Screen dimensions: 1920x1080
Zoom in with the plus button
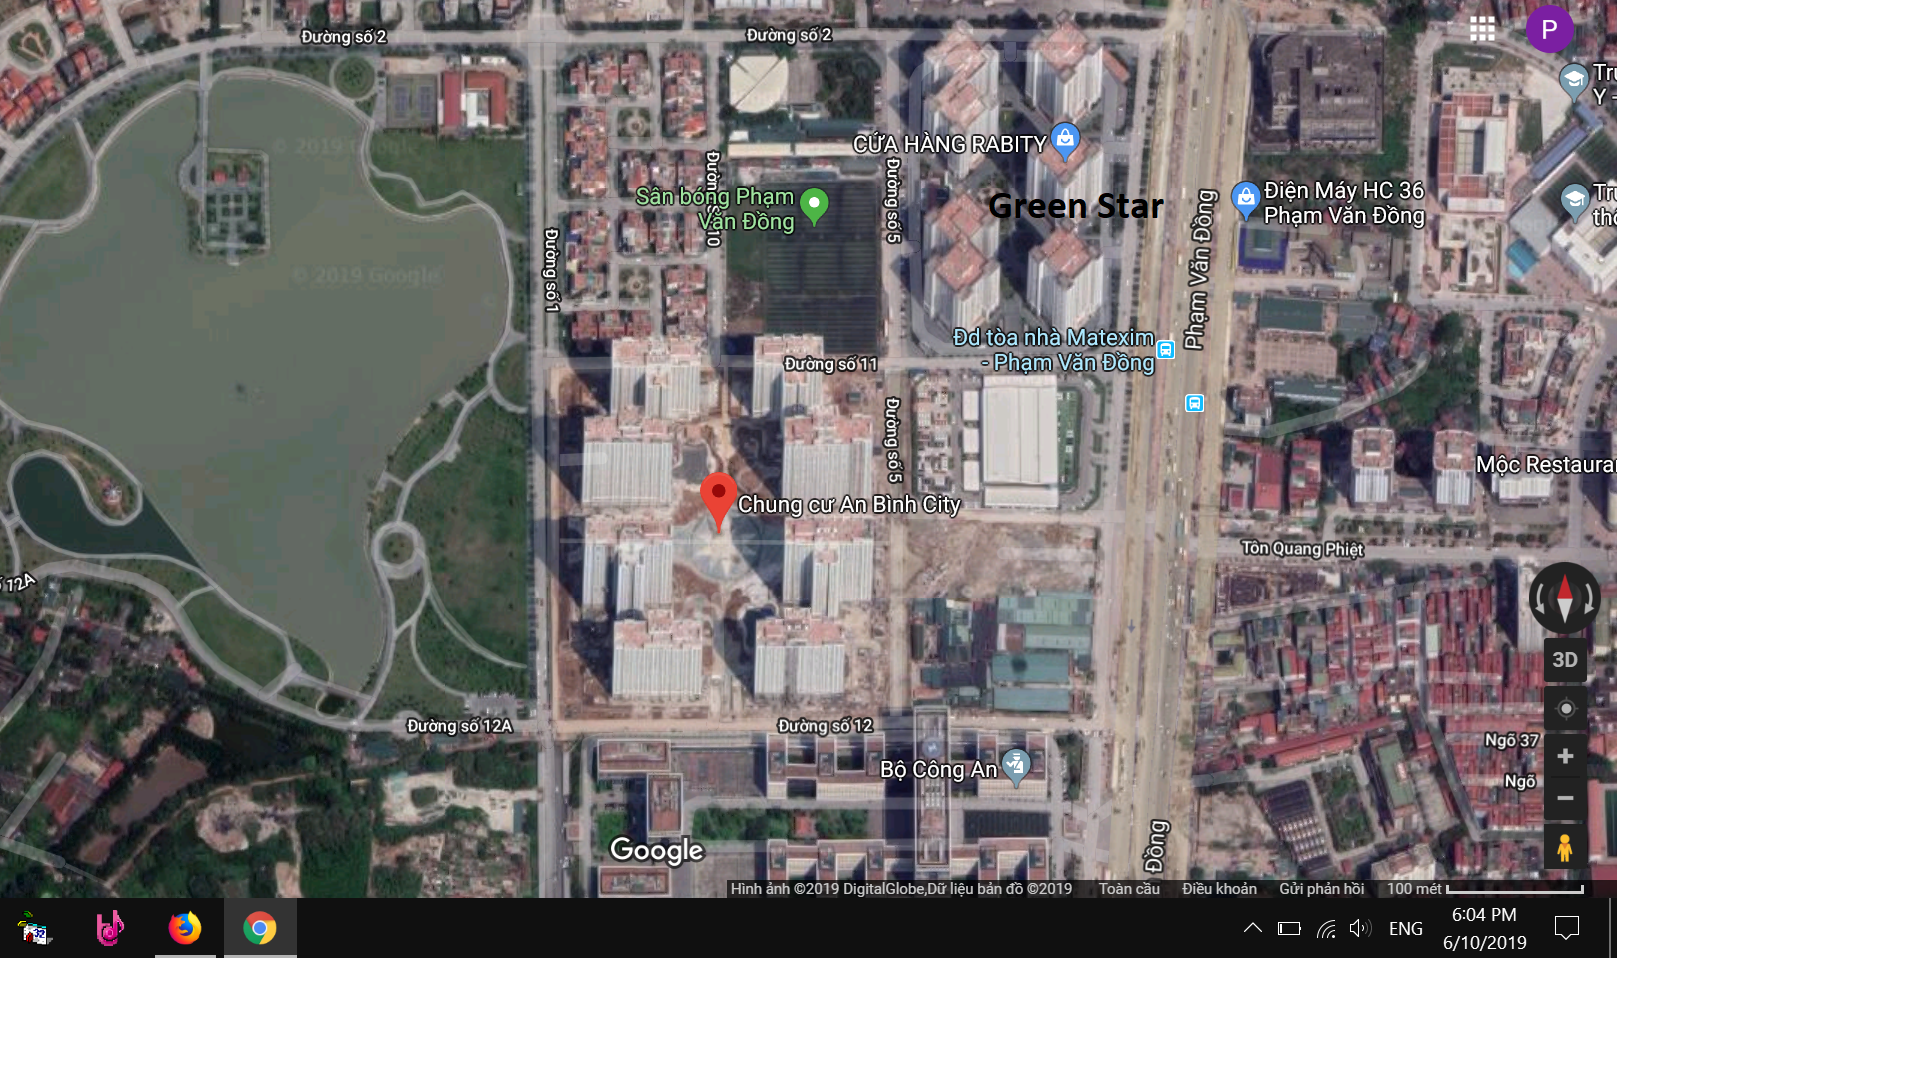pyautogui.click(x=1565, y=756)
